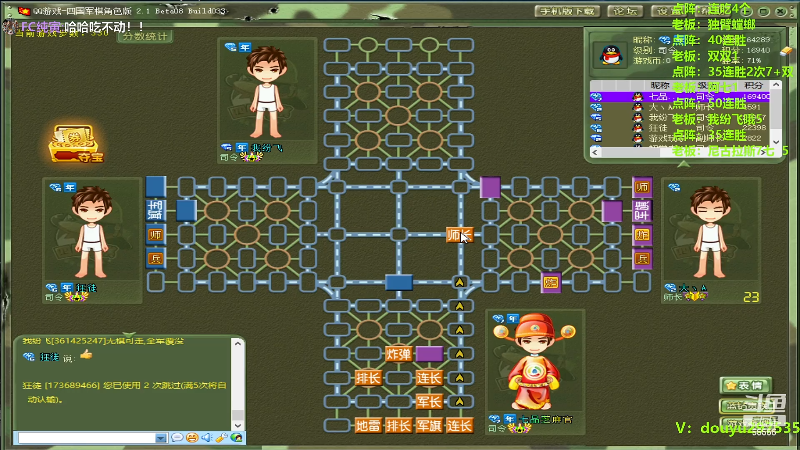Open the emoji smiley picker
This screenshot has width=800, height=450.
pos(192,438)
